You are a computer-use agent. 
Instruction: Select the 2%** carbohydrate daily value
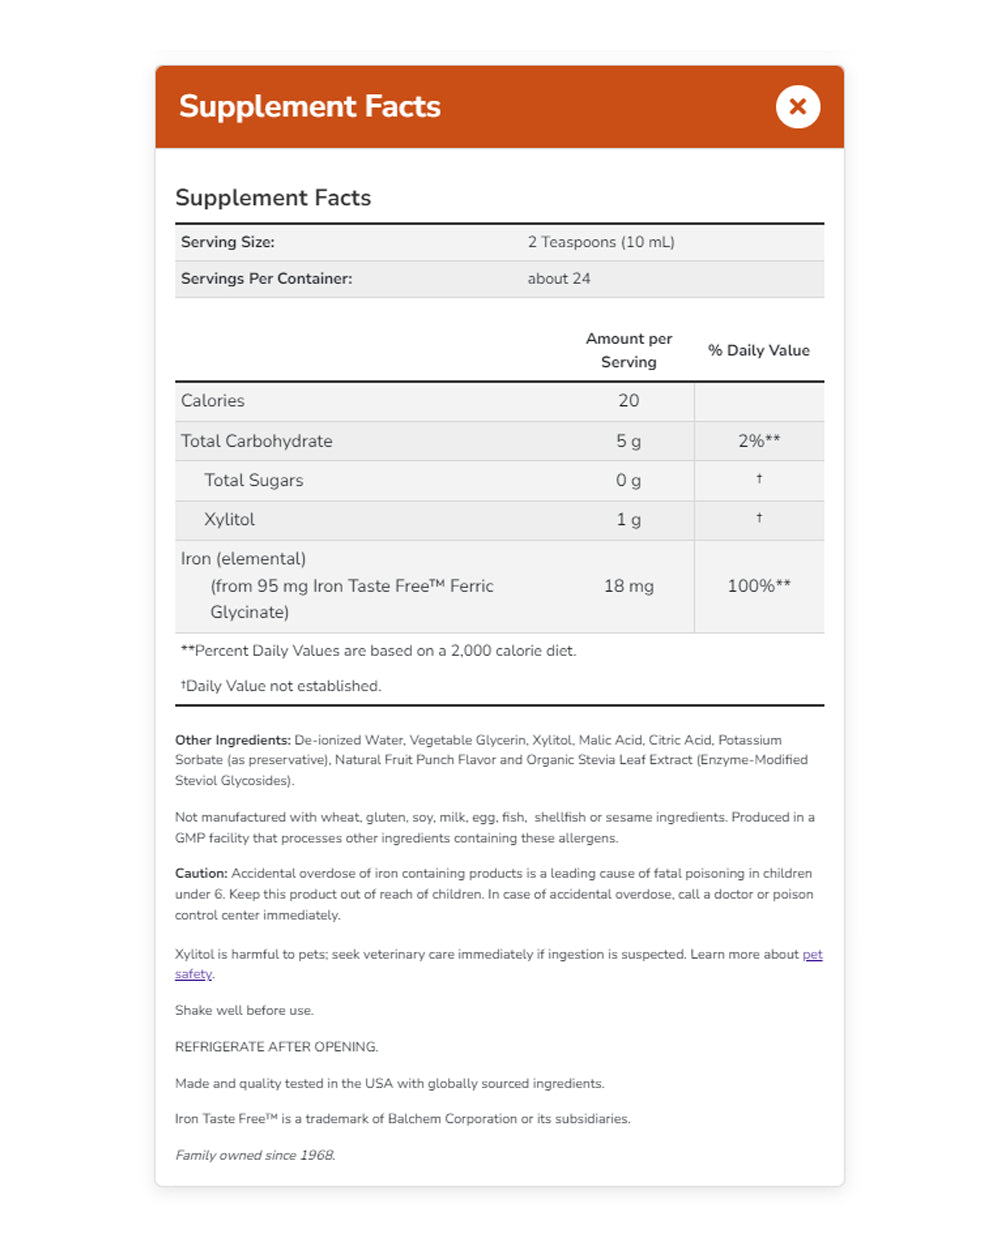[759, 441]
